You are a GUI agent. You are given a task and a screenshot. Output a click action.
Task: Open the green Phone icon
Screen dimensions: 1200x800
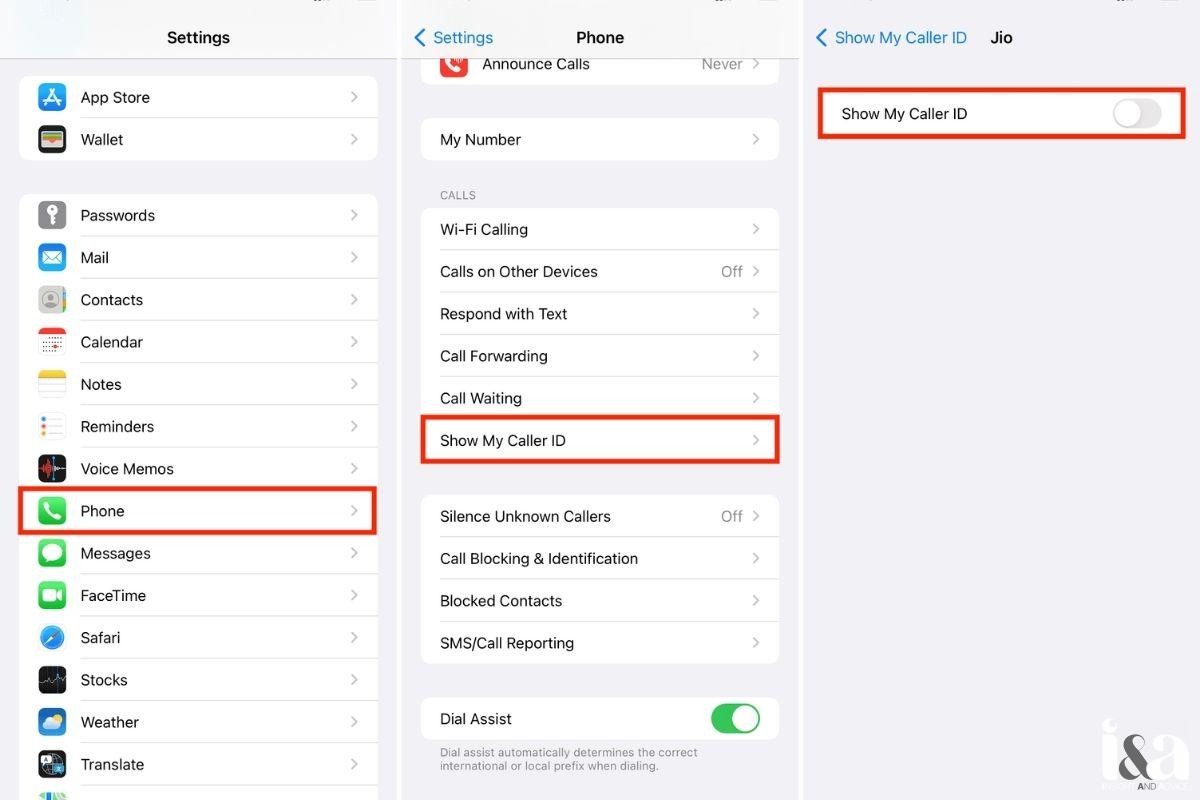coord(52,511)
